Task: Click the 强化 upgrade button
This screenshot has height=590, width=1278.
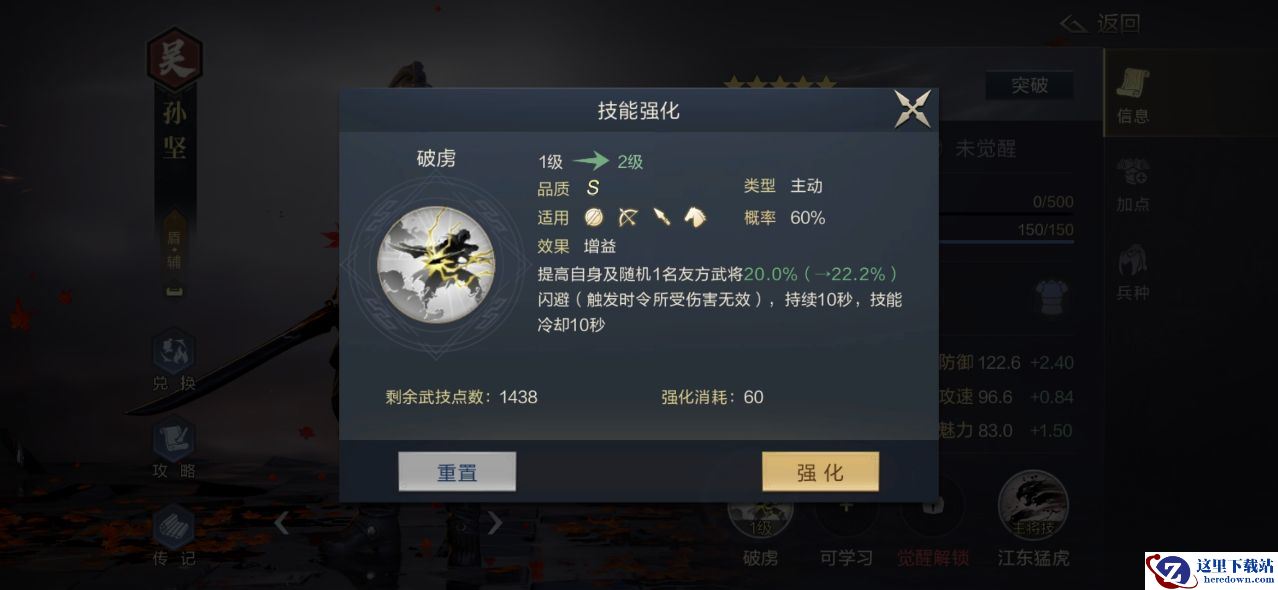Action: coord(820,472)
